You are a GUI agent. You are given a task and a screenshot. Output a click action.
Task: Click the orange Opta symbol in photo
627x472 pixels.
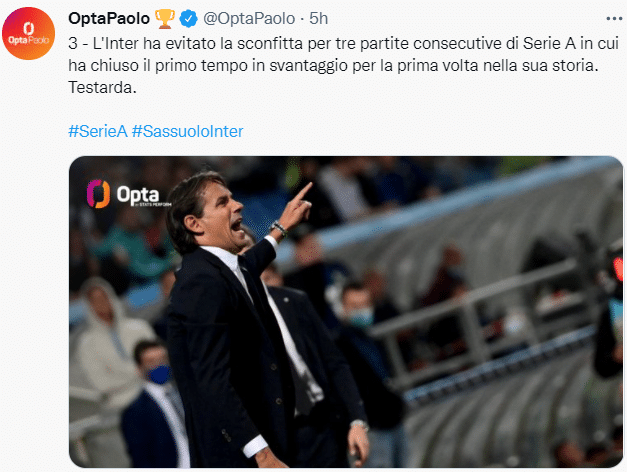[x=98, y=192]
